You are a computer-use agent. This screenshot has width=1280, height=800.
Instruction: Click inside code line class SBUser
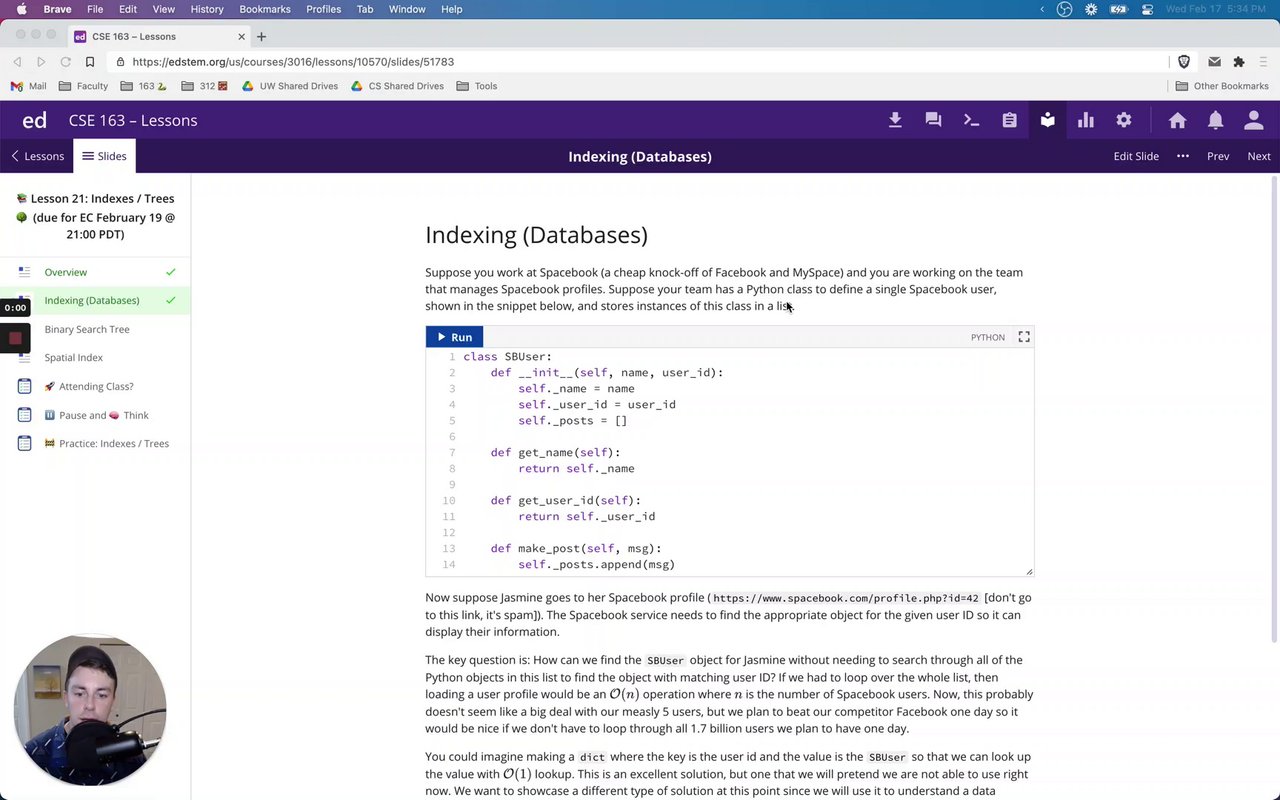pyautogui.click(x=508, y=356)
